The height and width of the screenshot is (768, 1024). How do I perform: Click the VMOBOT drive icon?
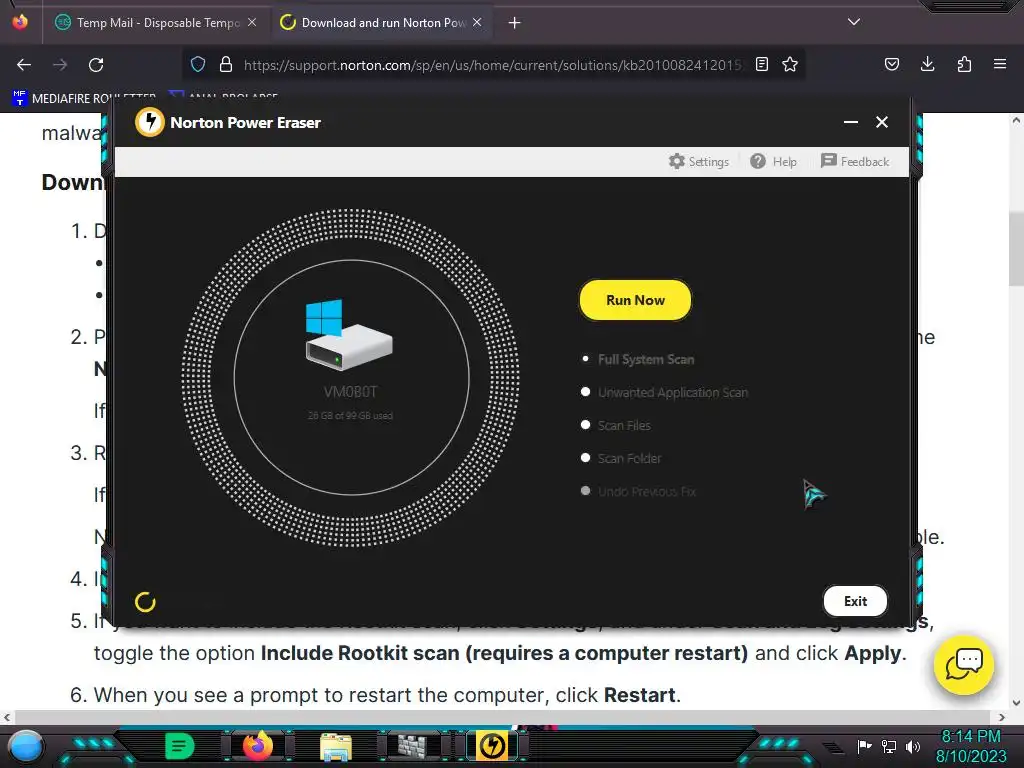(349, 335)
